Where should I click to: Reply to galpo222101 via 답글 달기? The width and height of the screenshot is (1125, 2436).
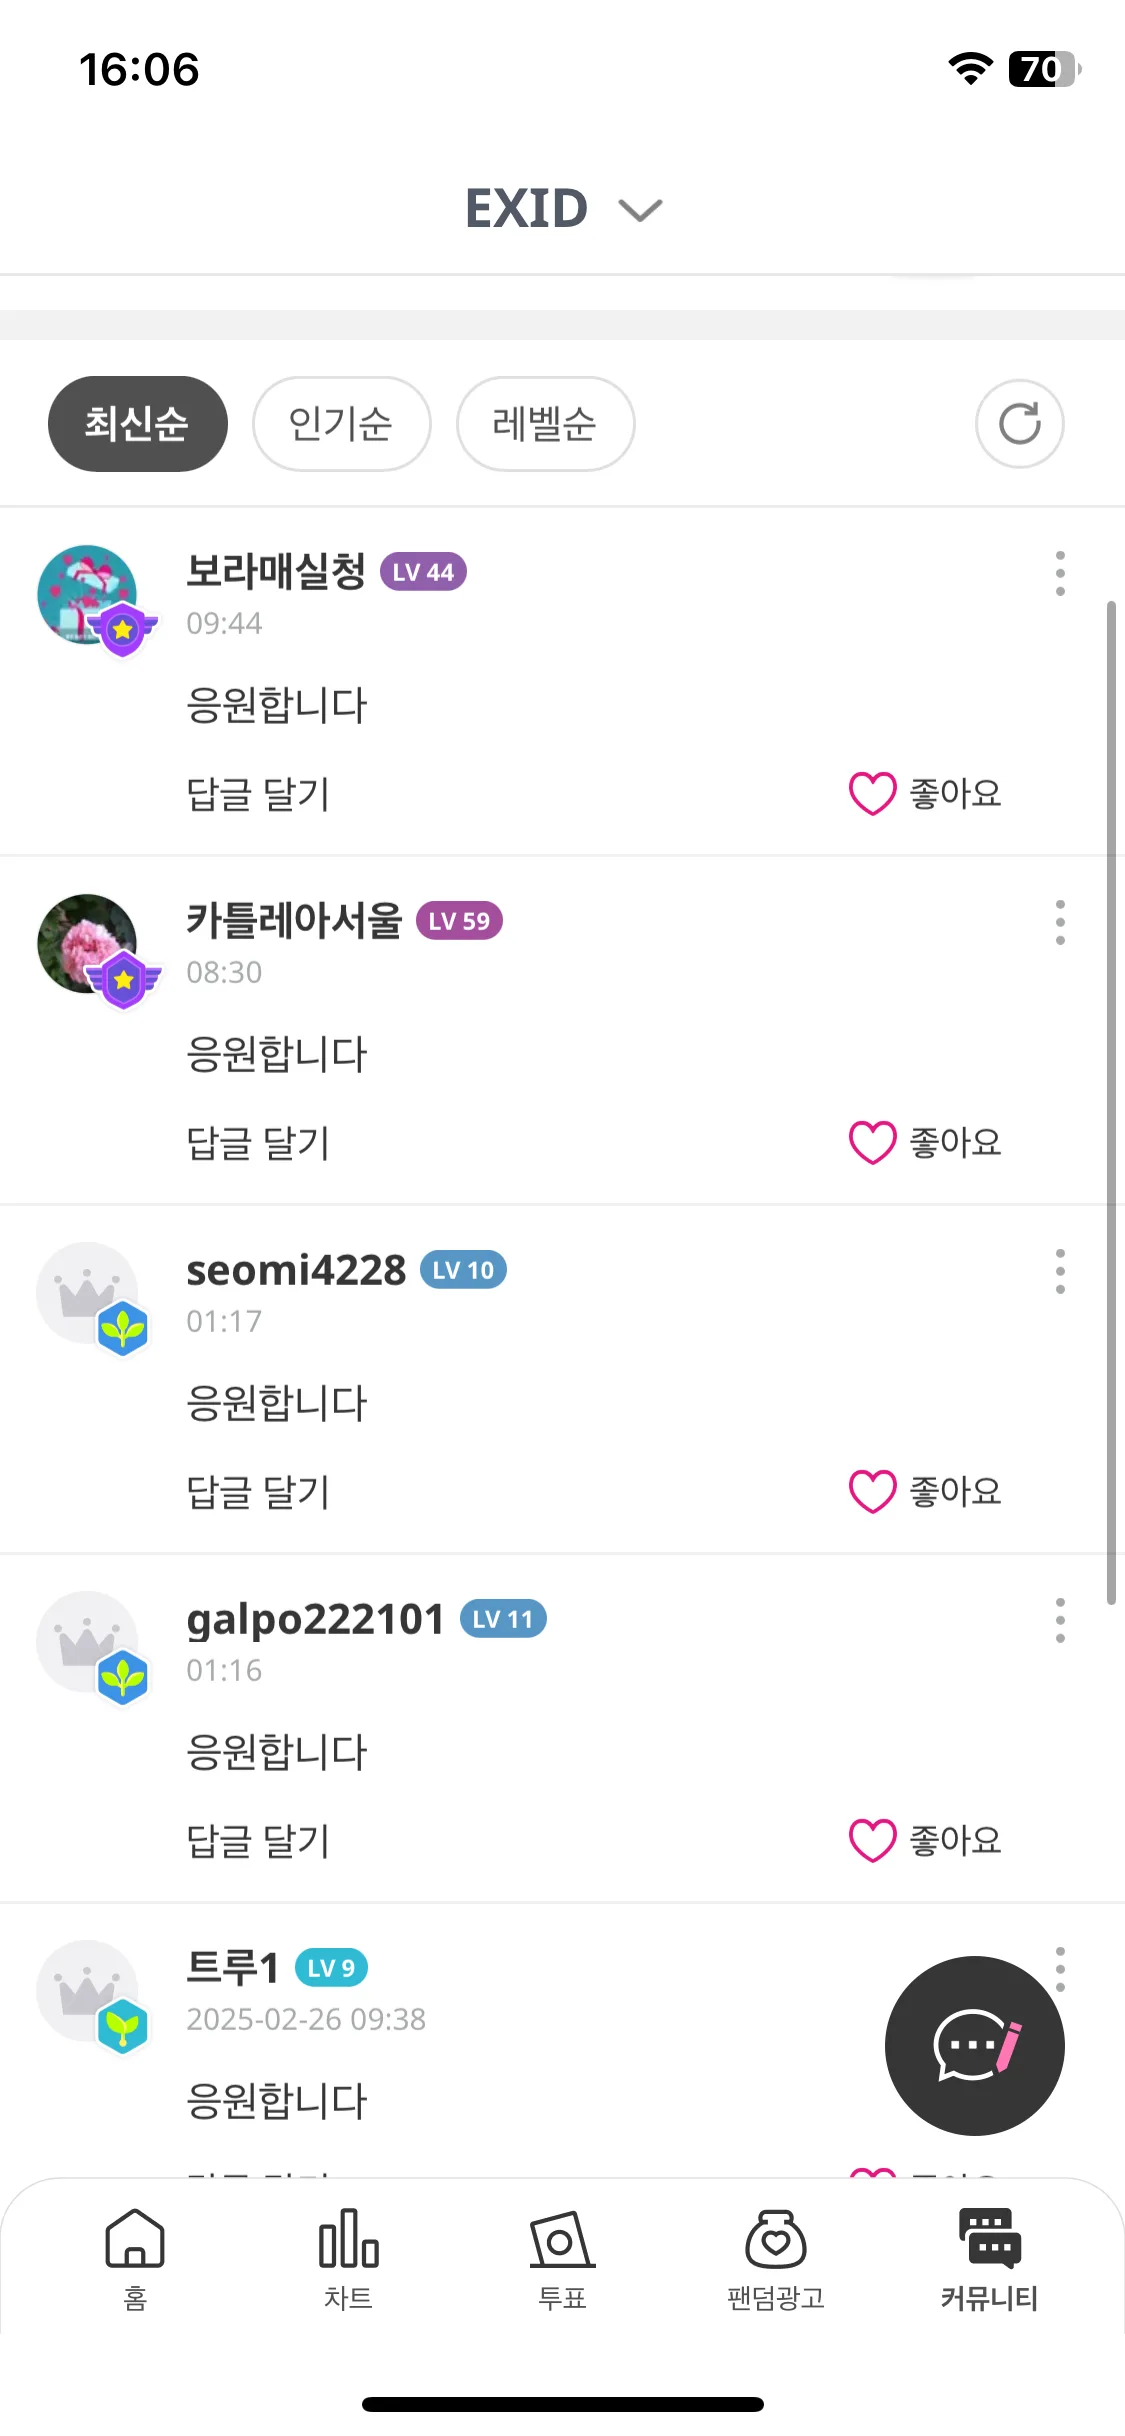pos(258,1841)
